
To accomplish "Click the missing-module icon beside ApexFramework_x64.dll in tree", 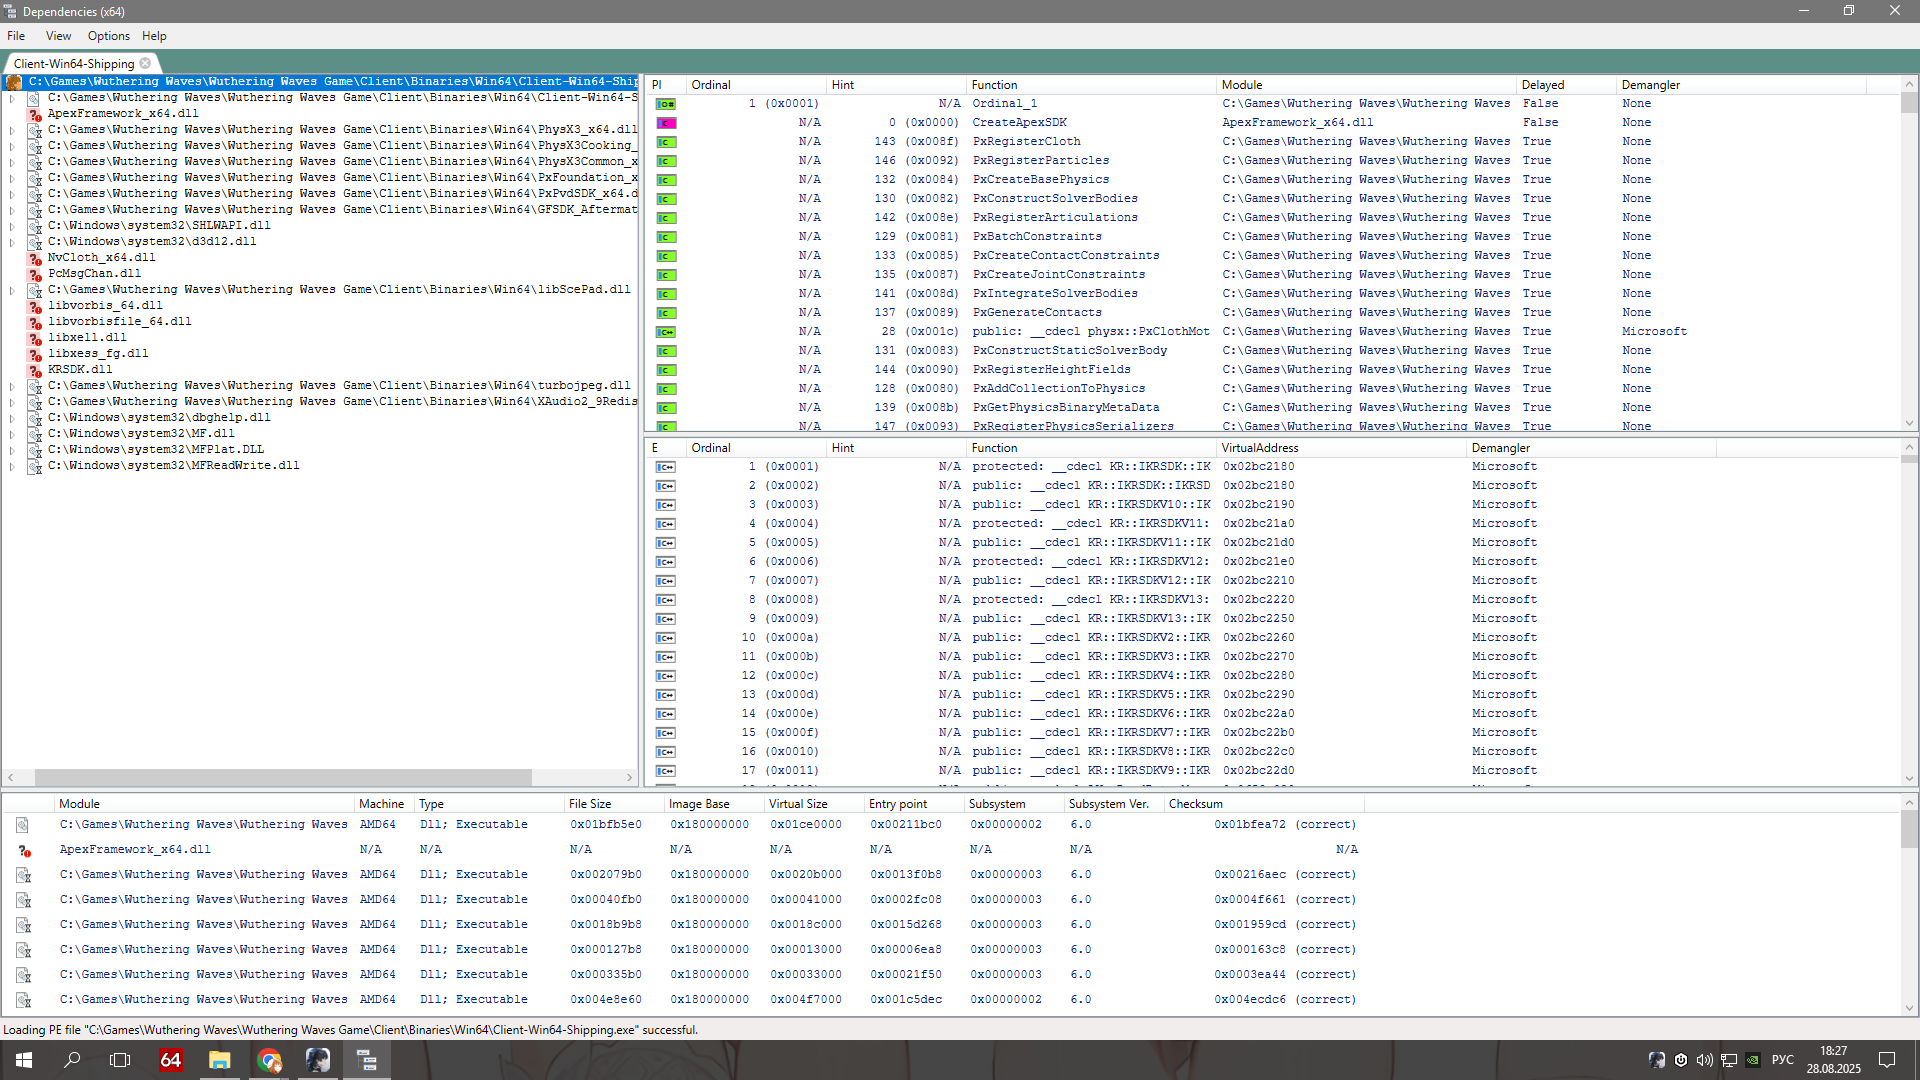I will tap(35, 114).
